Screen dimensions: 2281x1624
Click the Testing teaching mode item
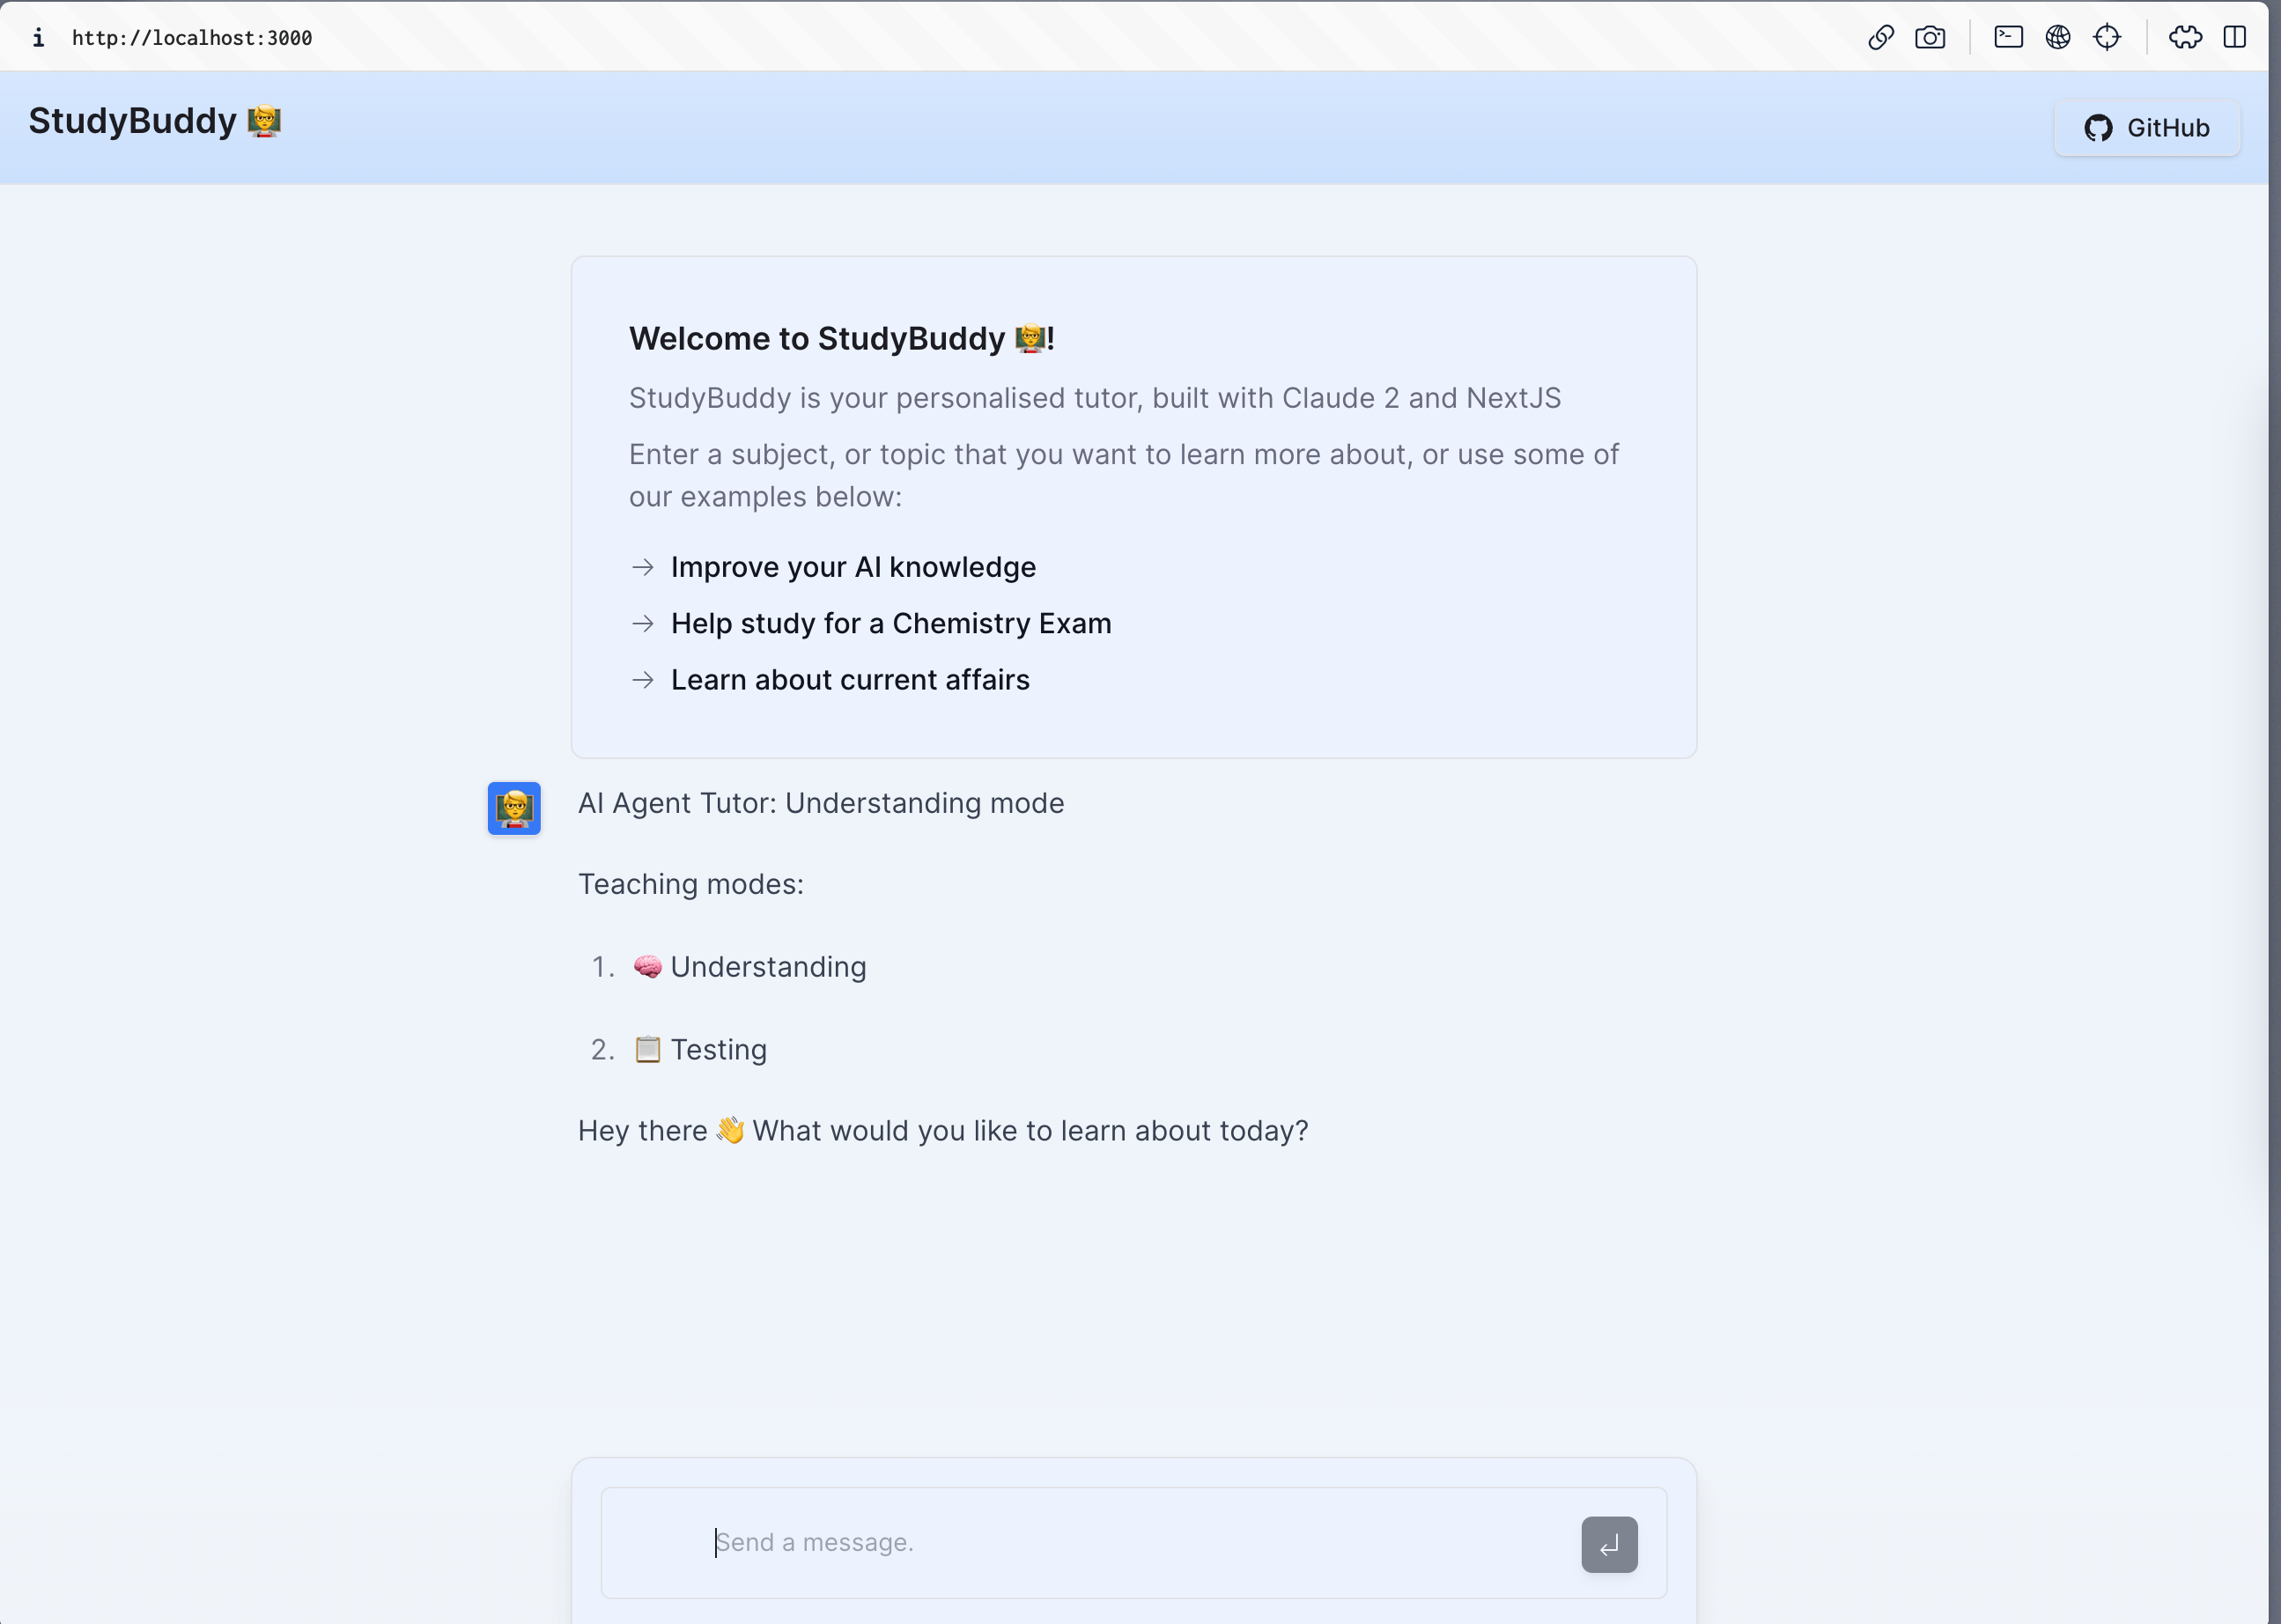pos(717,1050)
